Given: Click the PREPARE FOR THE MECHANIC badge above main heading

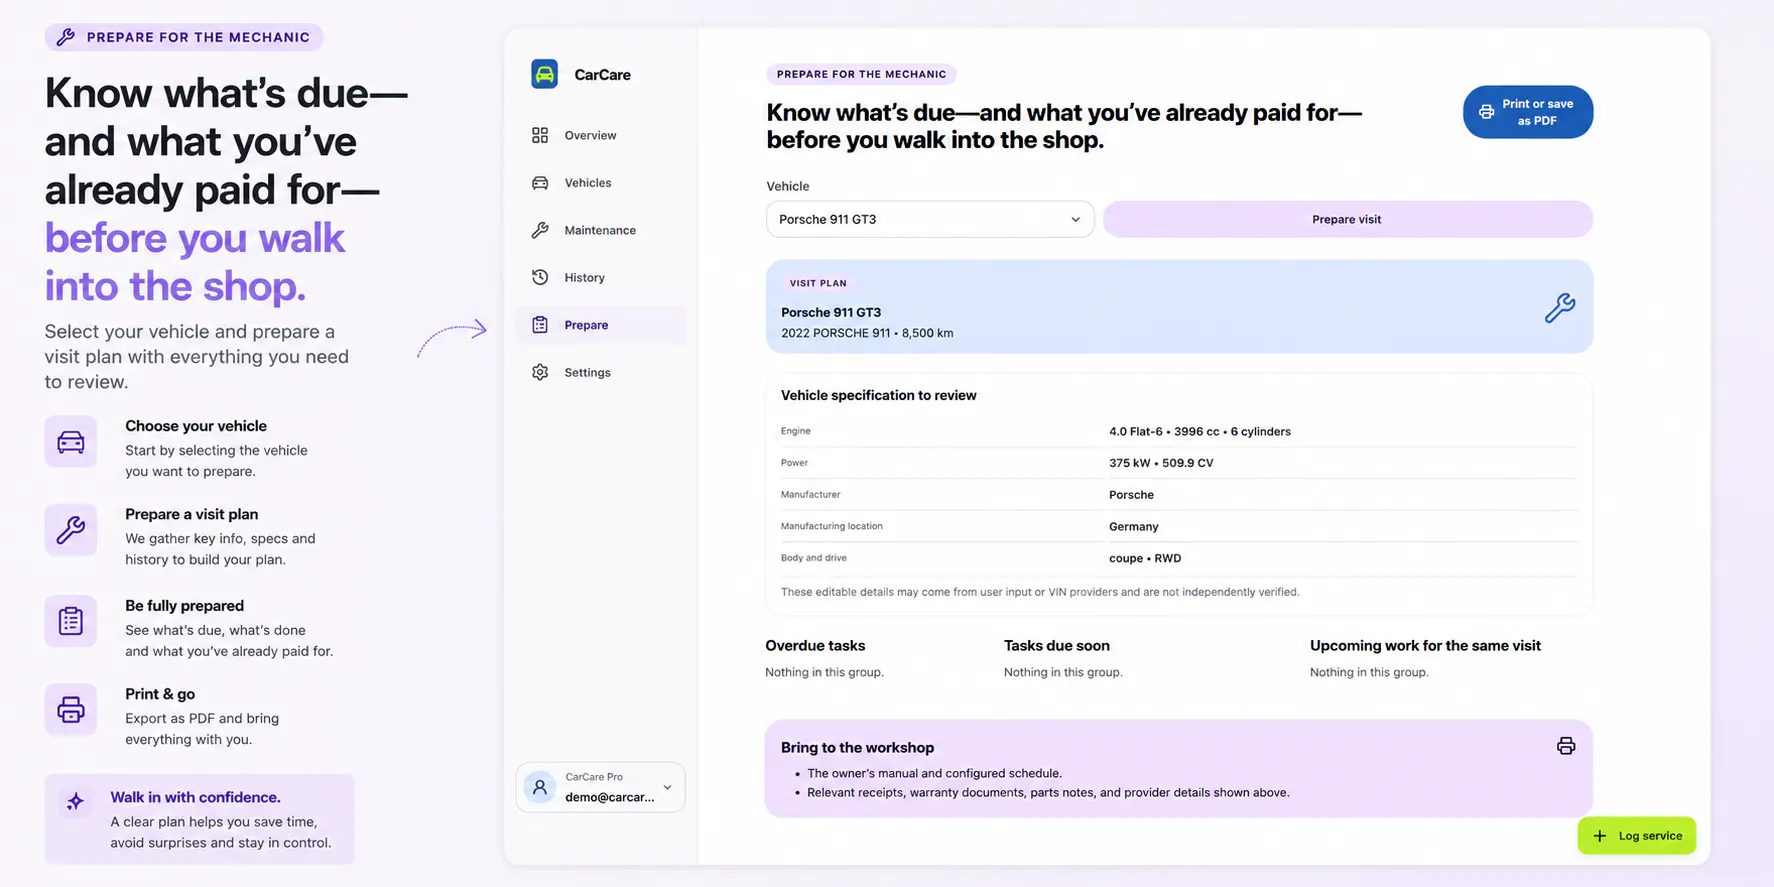Looking at the screenshot, I should tap(861, 74).
